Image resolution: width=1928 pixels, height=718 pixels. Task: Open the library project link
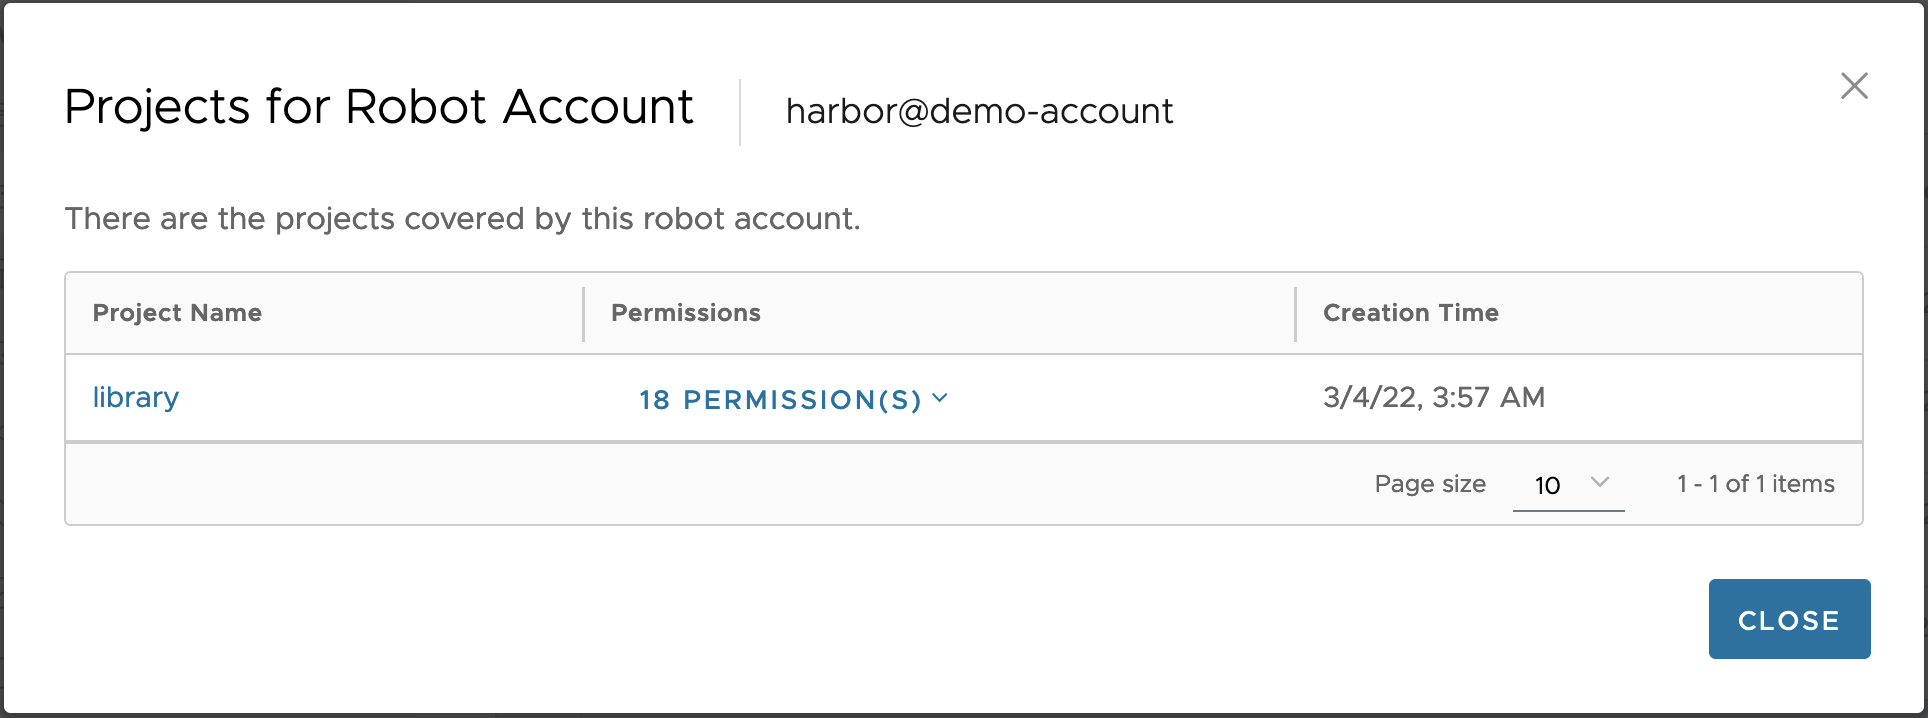coord(135,397)
